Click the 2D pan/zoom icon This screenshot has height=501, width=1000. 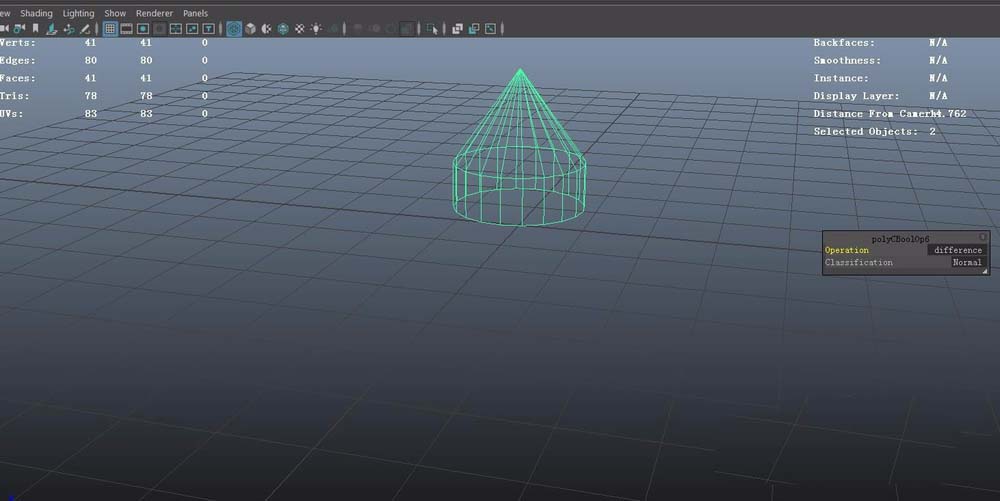tap(68, 29)
